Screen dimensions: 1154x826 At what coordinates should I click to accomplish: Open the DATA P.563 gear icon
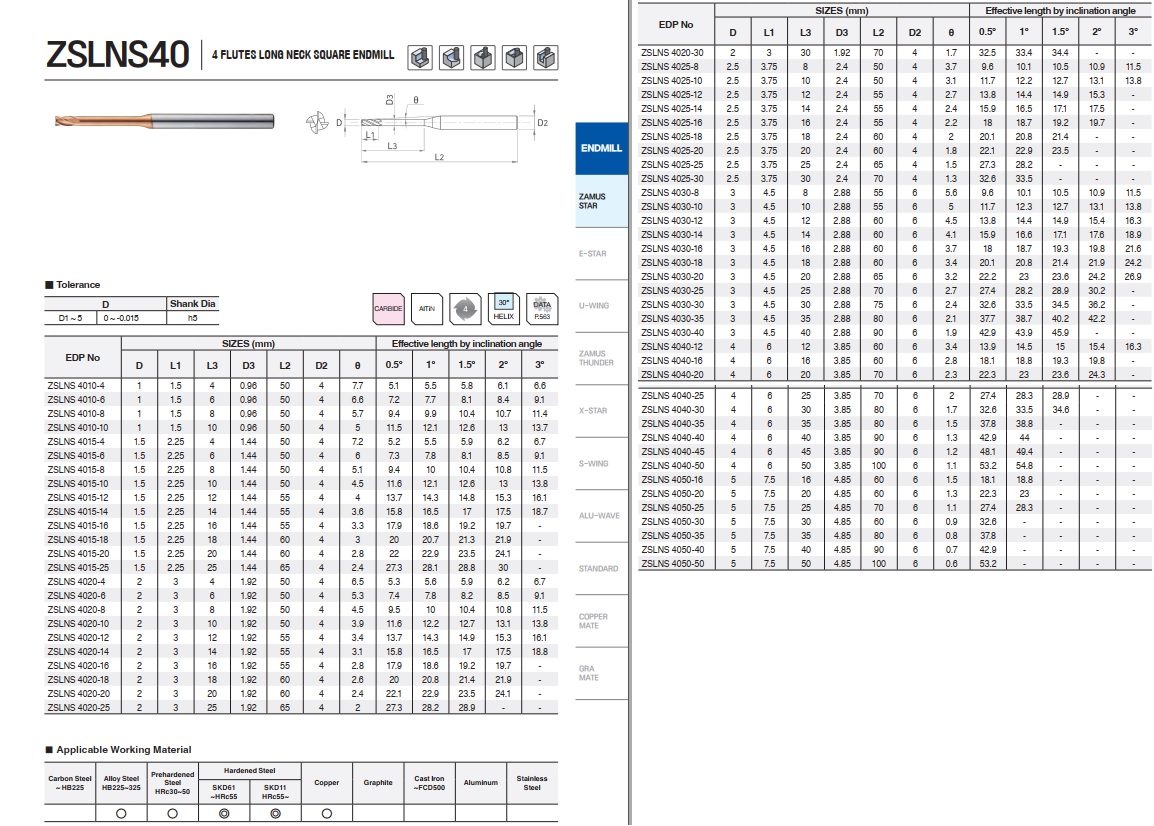pyautogui.click(x=542, y=308)
